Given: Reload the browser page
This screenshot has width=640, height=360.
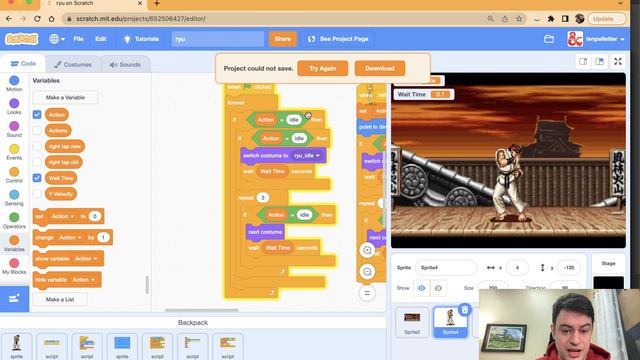Looking at the screenshot, I should tap(37, 19).
